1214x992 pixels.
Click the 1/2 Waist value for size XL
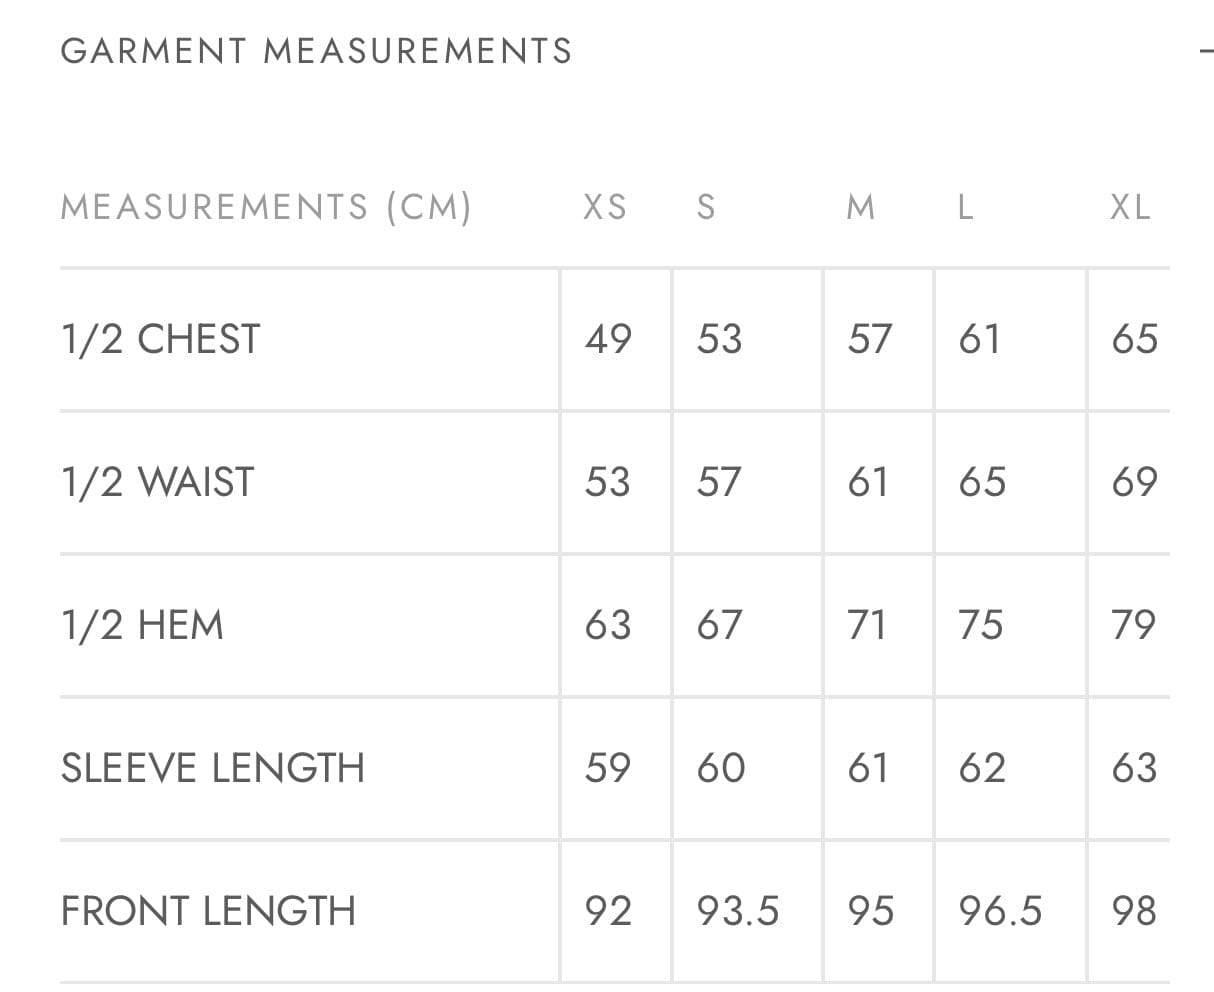point(1134,482)
